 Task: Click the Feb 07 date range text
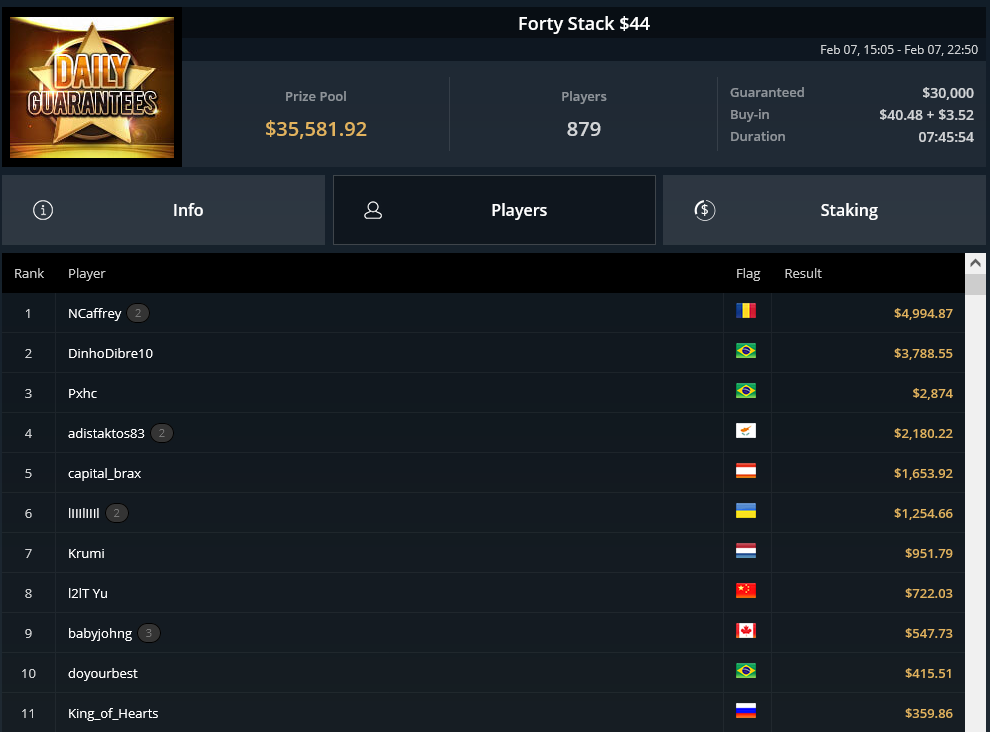(898, 49)
